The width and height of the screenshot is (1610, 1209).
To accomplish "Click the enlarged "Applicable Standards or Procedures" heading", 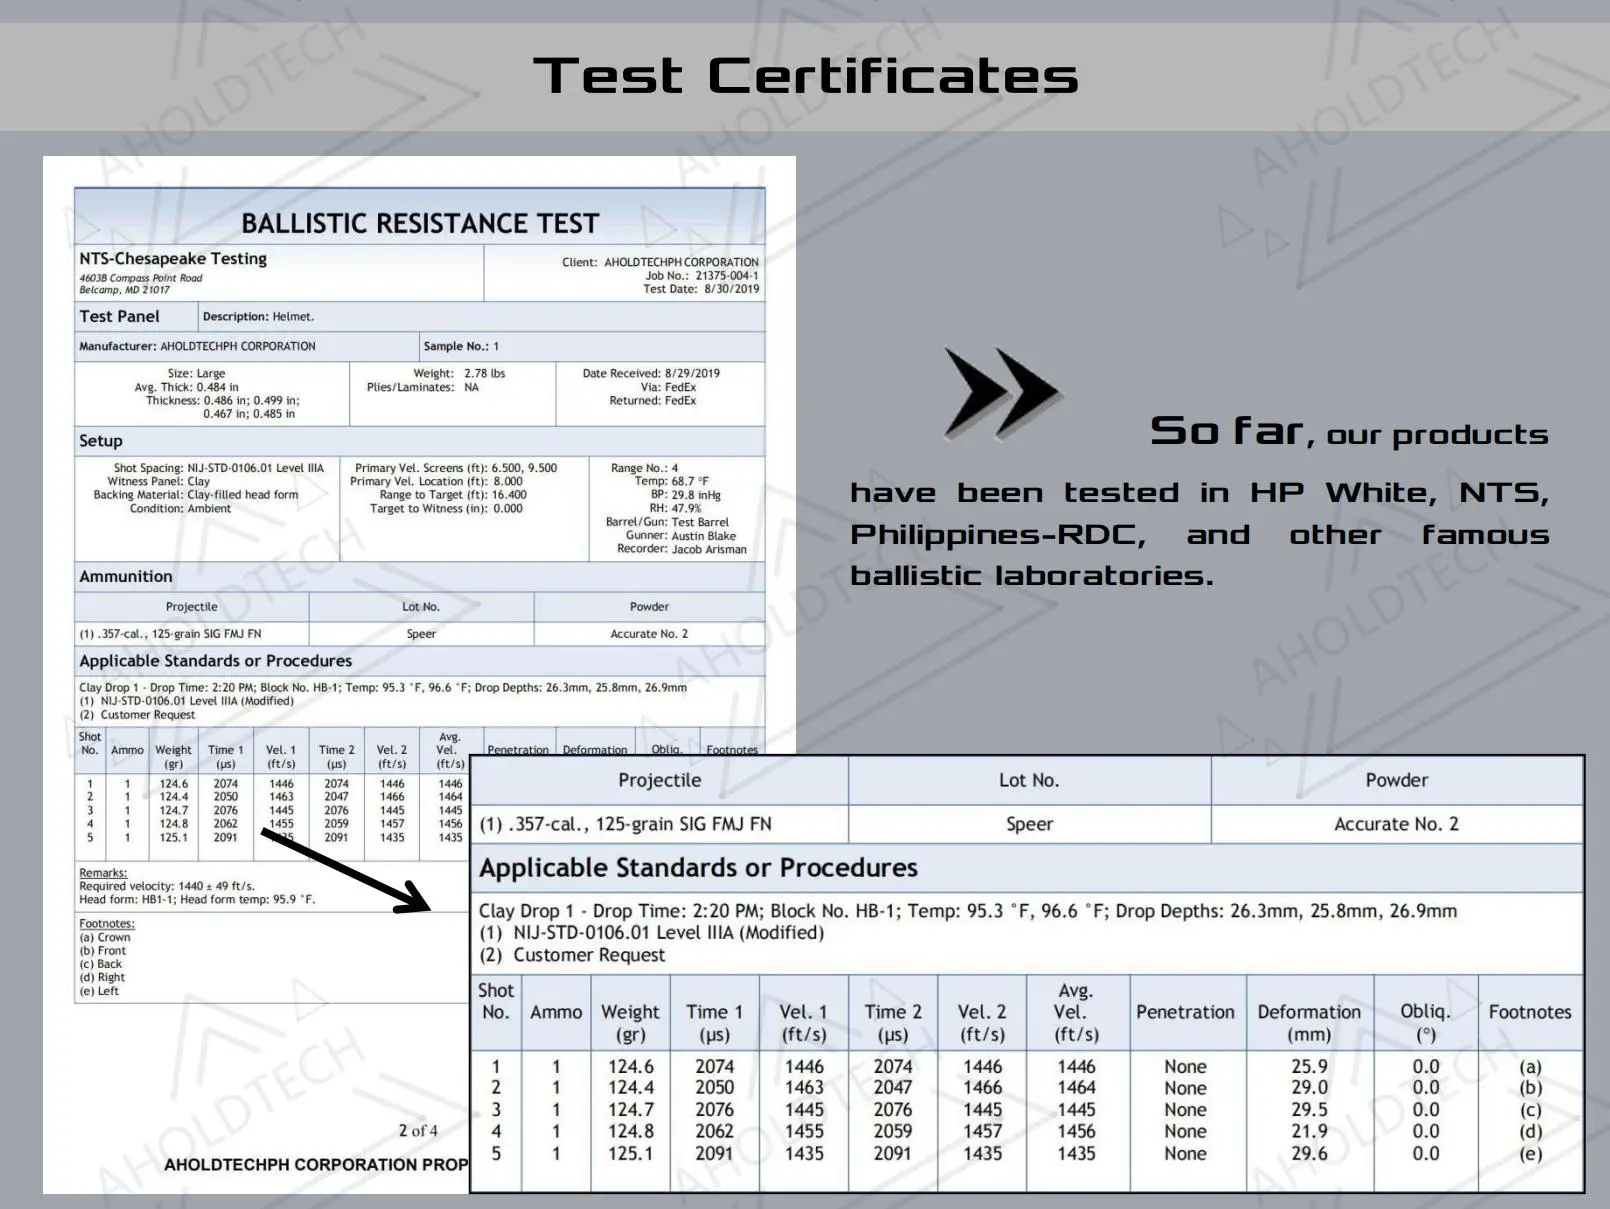I will (698, 868).
